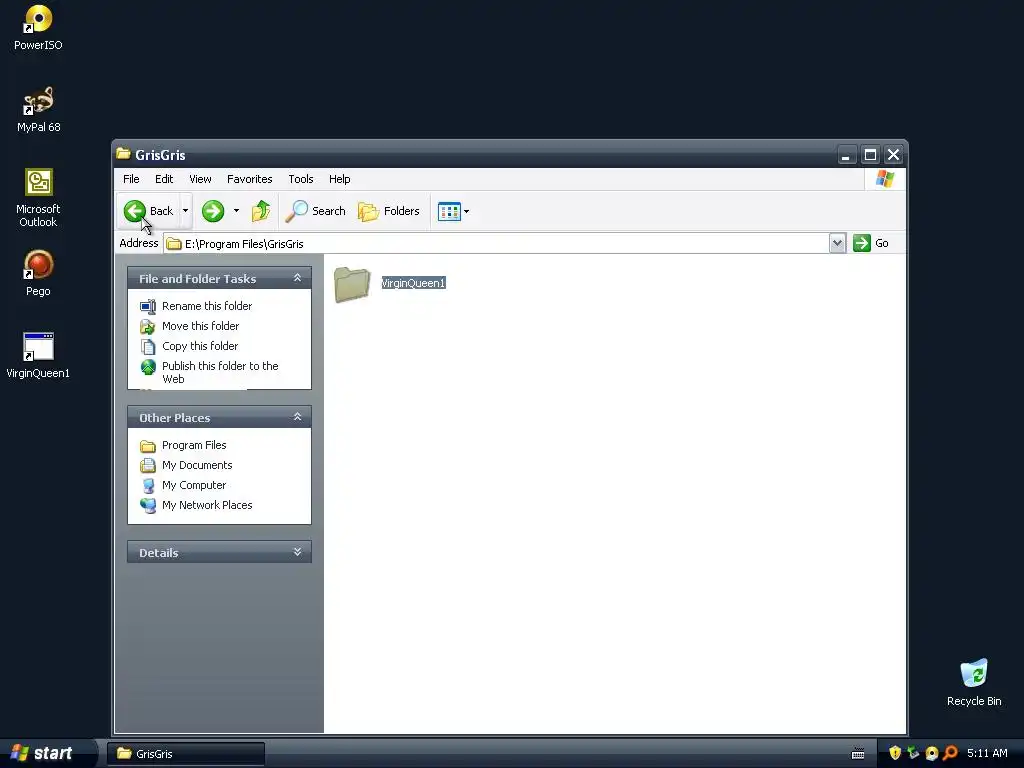Open the Back history dropdown arrow
Viewport: 1024px width, 768px height.
click(185, 211)
